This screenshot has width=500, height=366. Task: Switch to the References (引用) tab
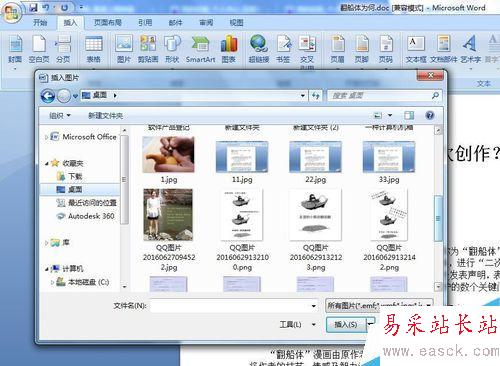(145, 22)
